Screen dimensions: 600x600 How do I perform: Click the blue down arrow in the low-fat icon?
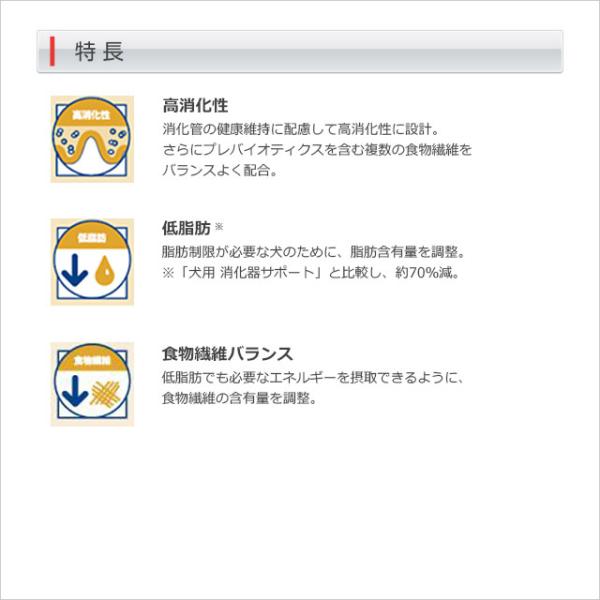[75, 270]
